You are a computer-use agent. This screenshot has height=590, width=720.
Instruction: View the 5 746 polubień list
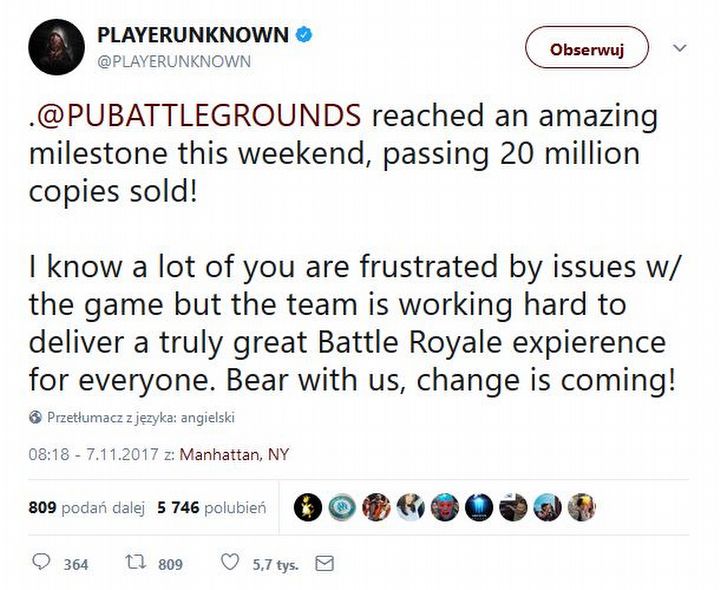[x=210, y=508]
